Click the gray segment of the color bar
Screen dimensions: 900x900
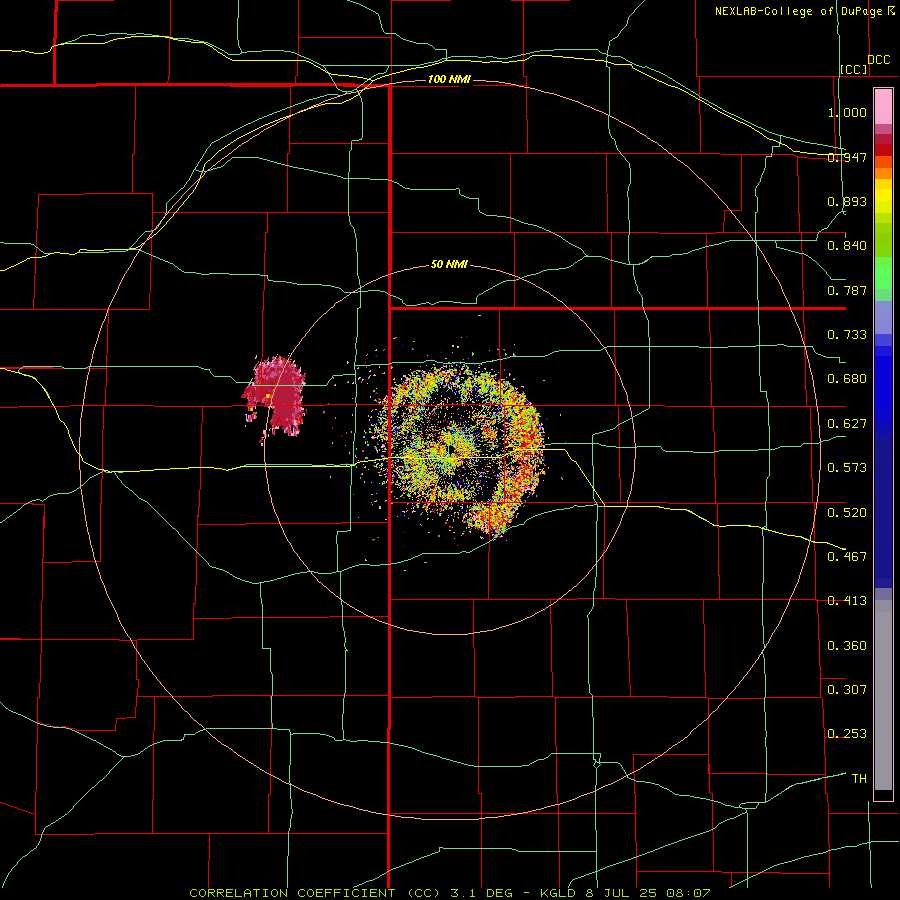(x=883, y=695)
